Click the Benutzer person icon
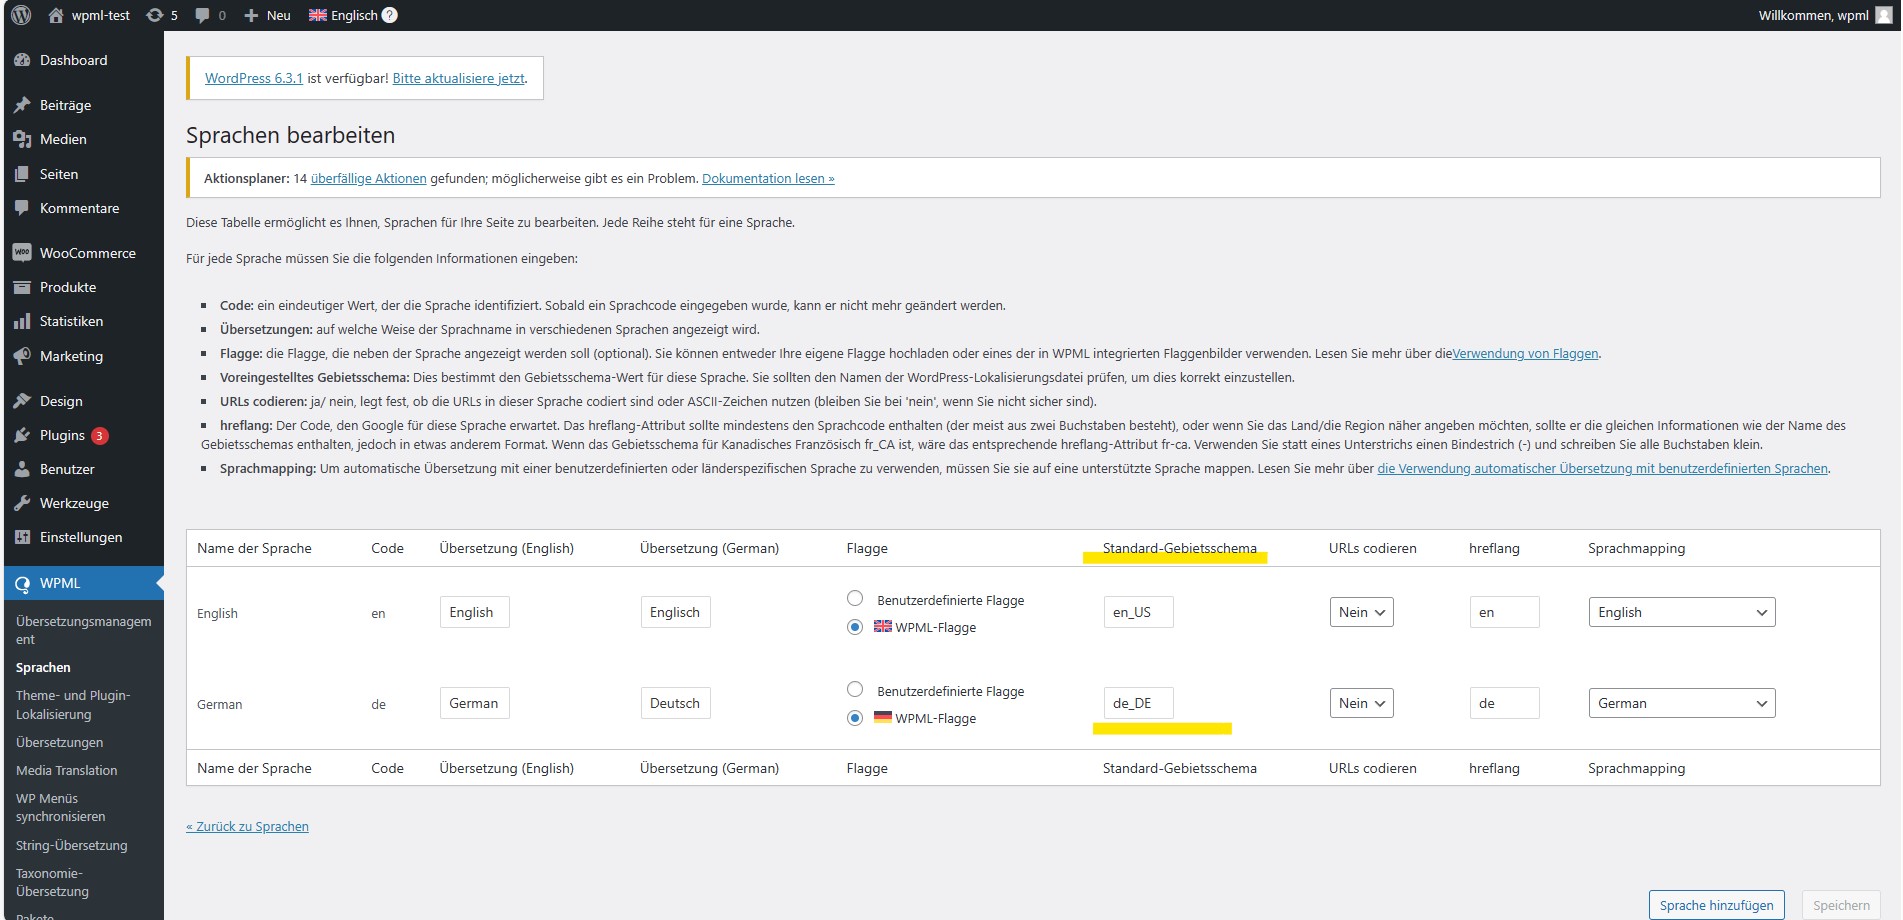Screen dimensions: 1903x920 pos(22,469)
